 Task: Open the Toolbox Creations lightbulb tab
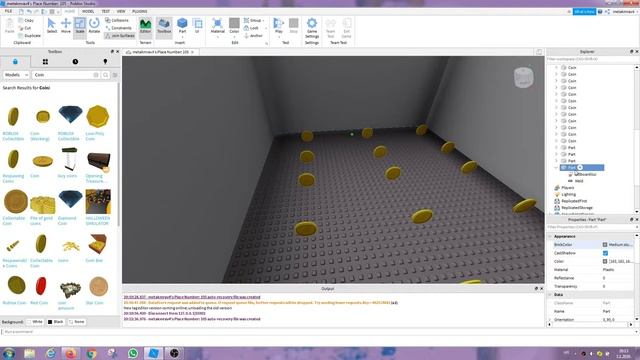[105, 62]
